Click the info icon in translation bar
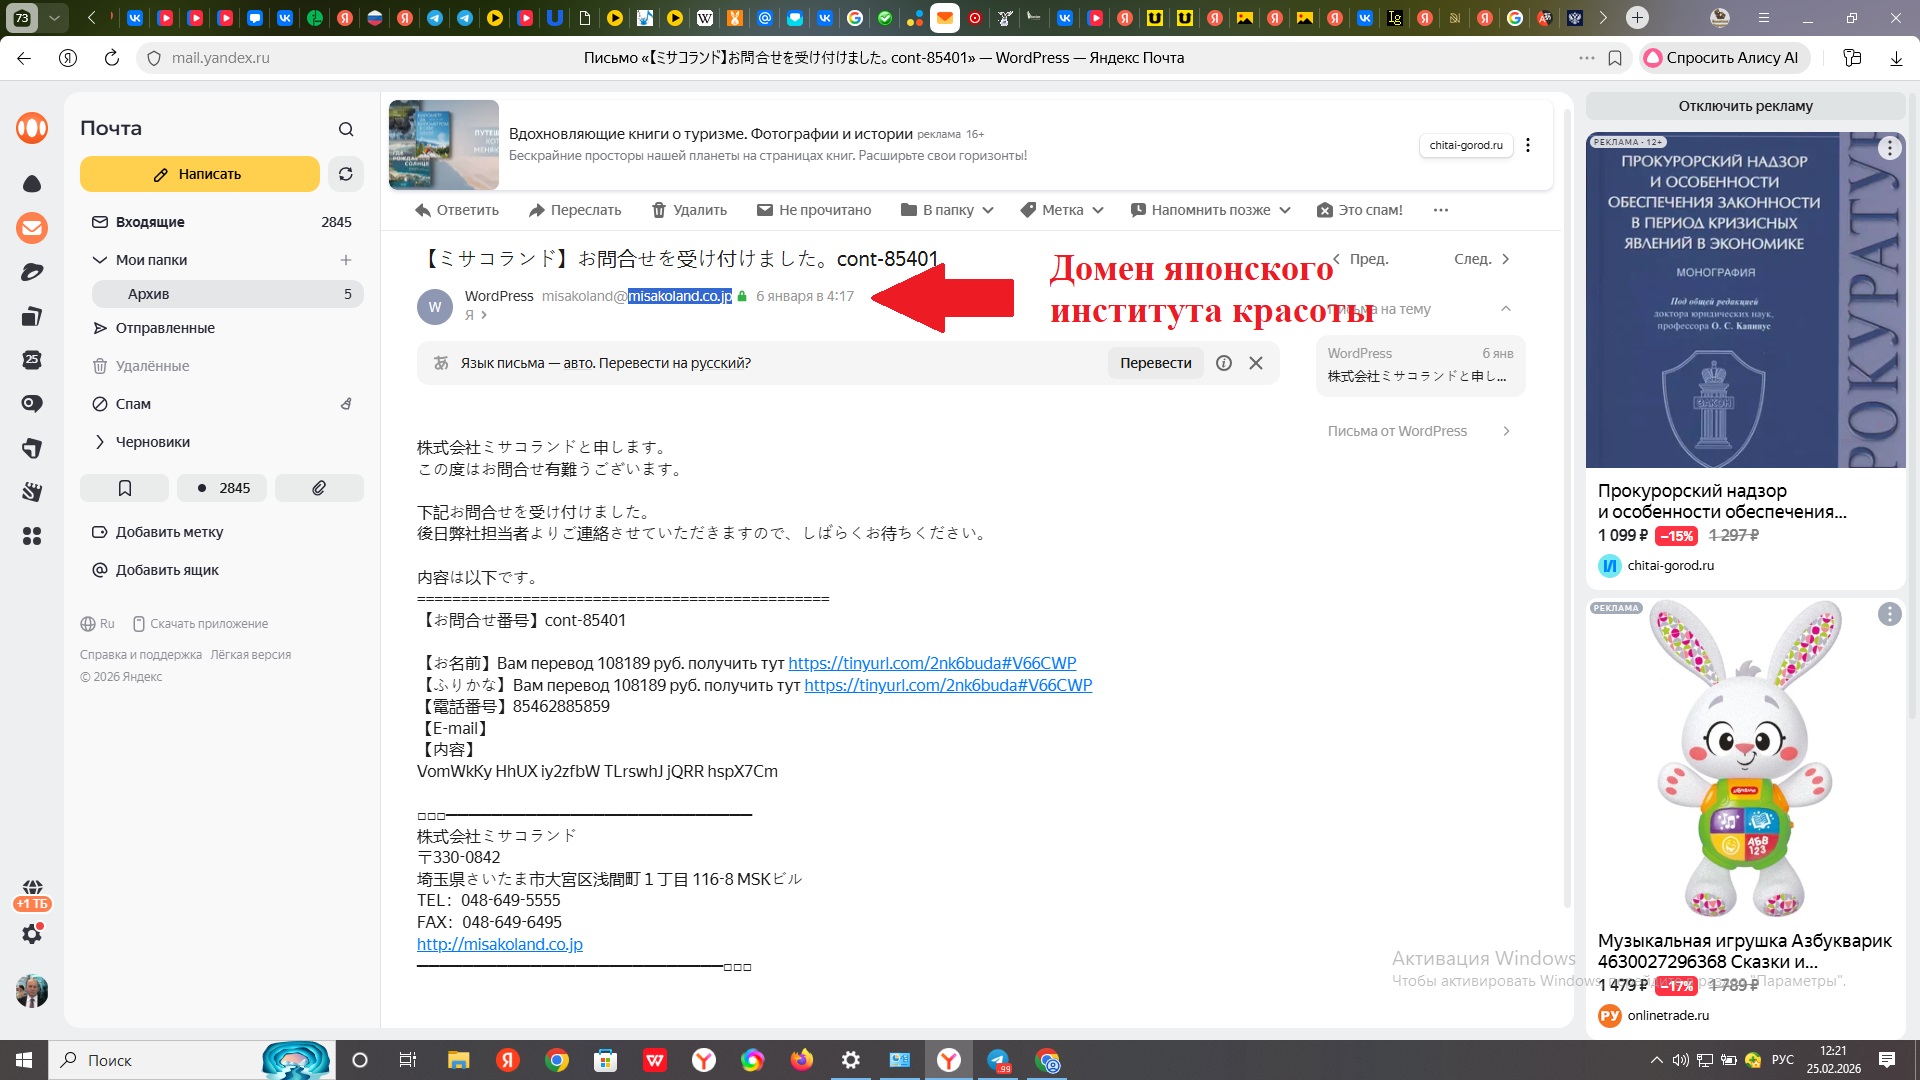 pos(1223,363)
